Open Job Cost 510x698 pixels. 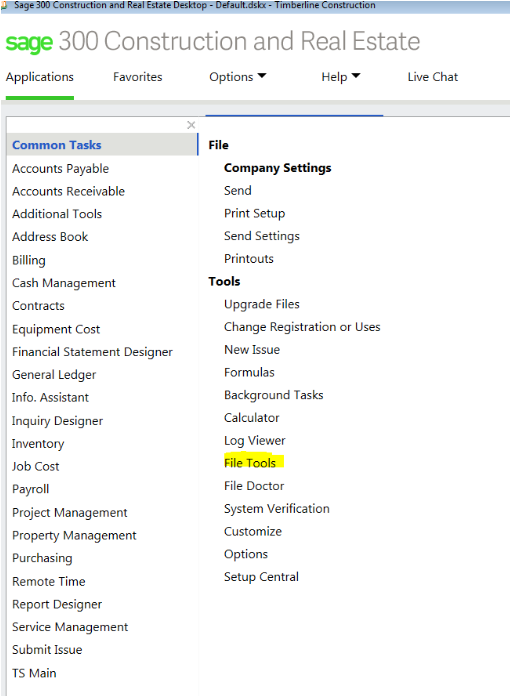(36, 467)
